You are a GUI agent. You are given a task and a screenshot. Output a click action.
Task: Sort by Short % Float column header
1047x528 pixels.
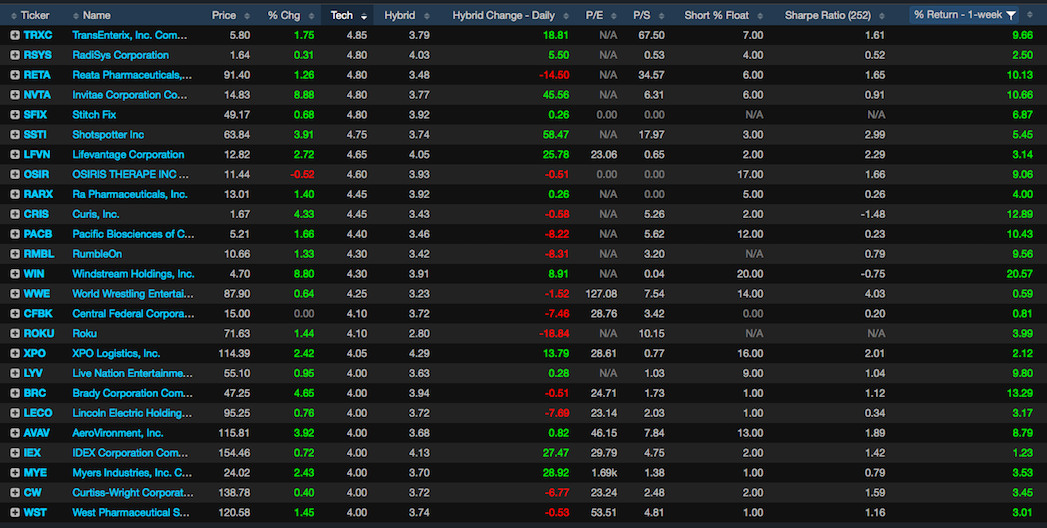pyautogui.click(x=716, y=15)
